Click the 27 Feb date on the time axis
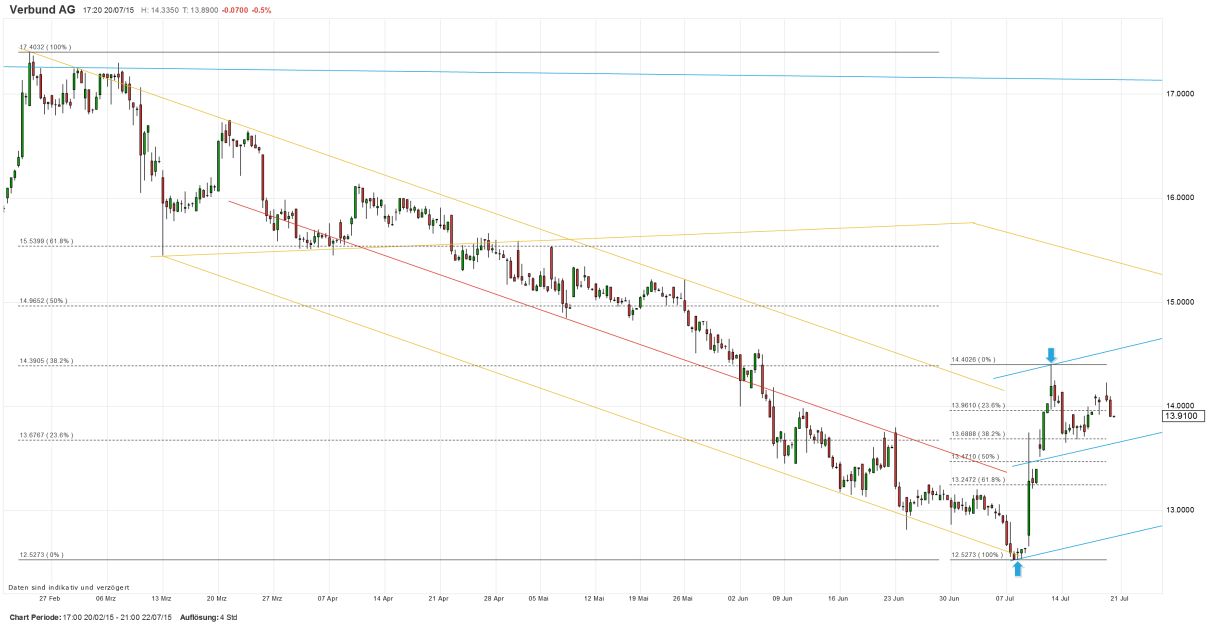This screenshot has width=1210, height=625. (50, 598)
